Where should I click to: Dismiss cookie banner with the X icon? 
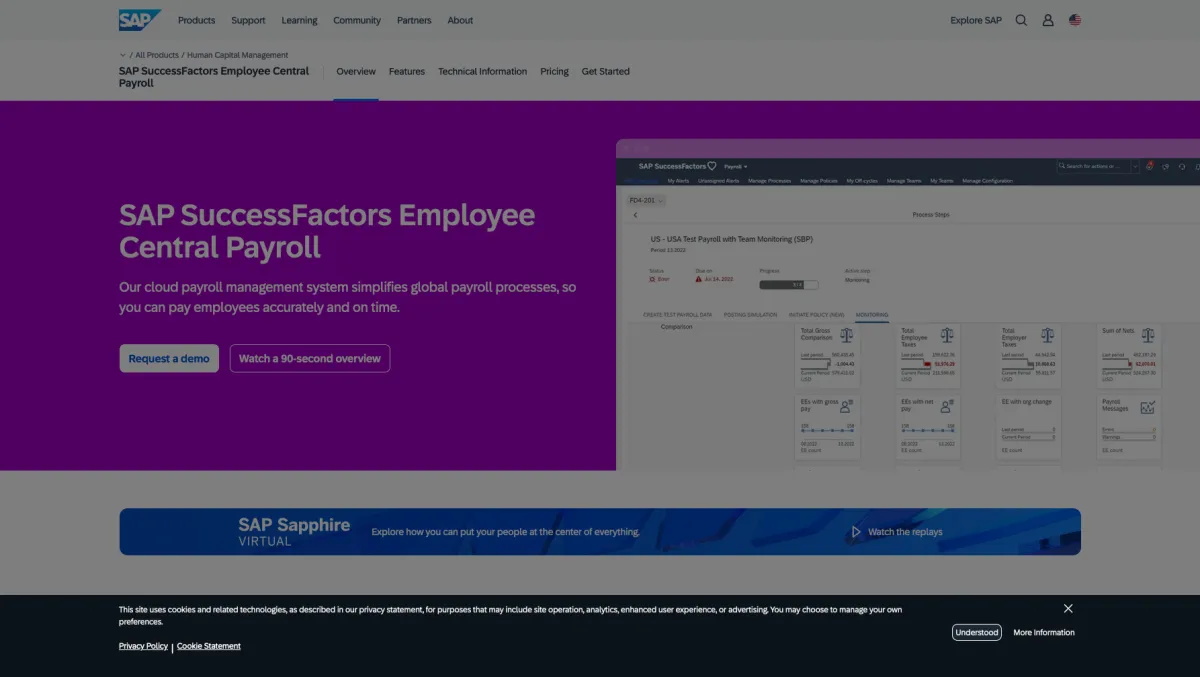click(x=1068, y=608)
